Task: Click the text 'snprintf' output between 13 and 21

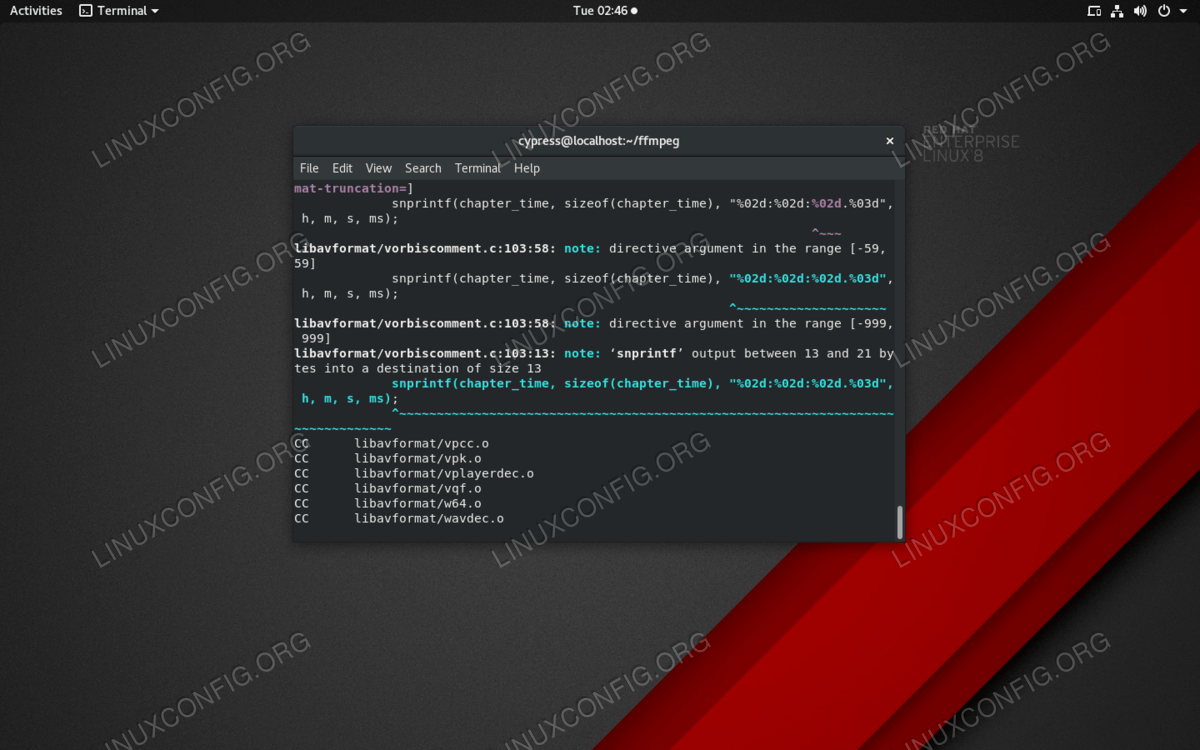Action: tap(740, 353)
